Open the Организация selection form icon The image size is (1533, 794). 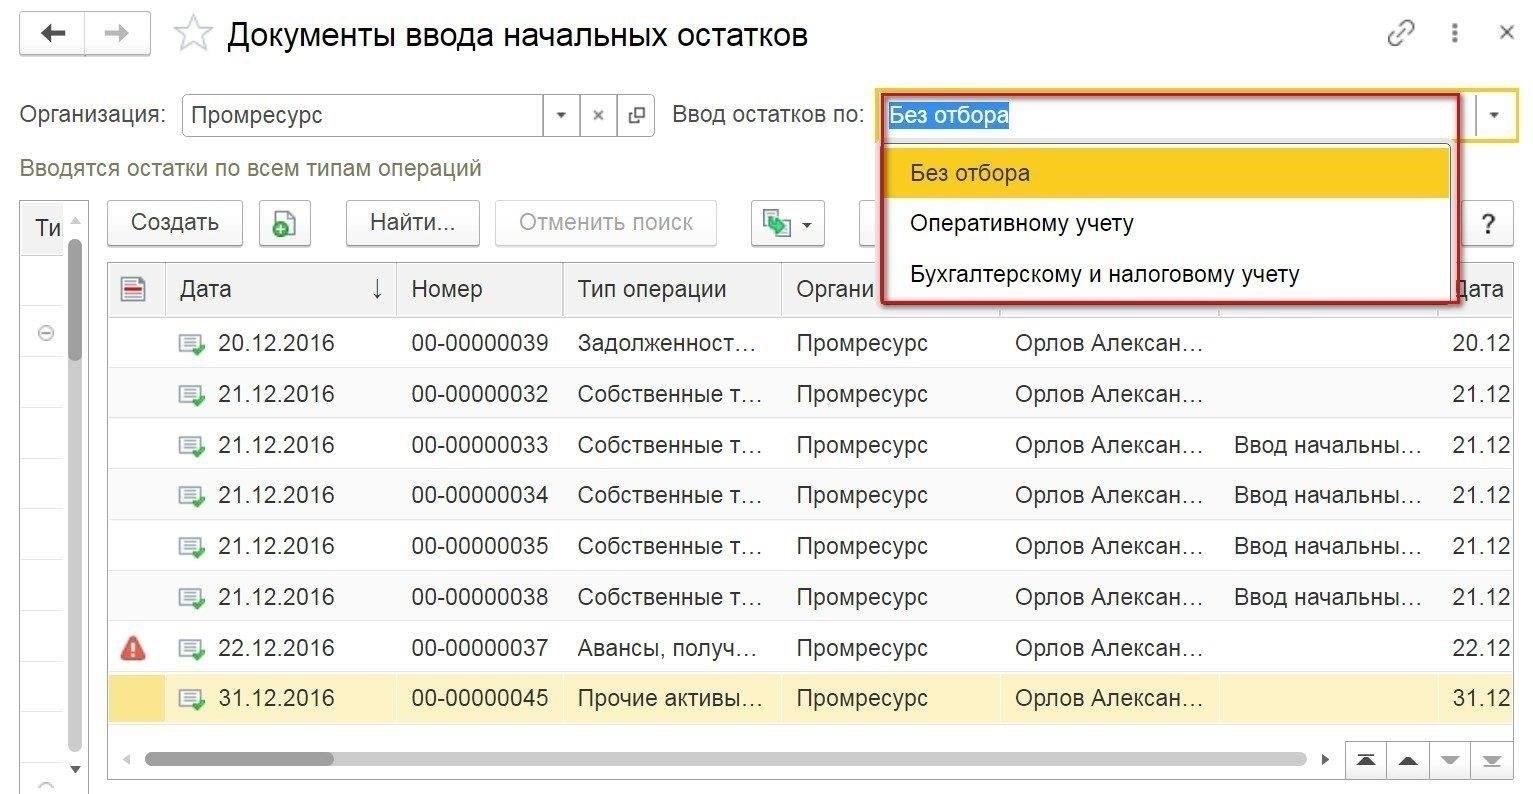[636, 115]
